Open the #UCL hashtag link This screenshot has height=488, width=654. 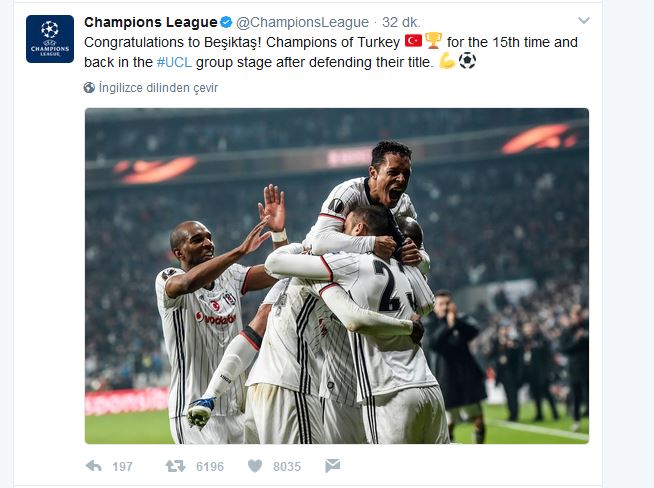point(174,62)
